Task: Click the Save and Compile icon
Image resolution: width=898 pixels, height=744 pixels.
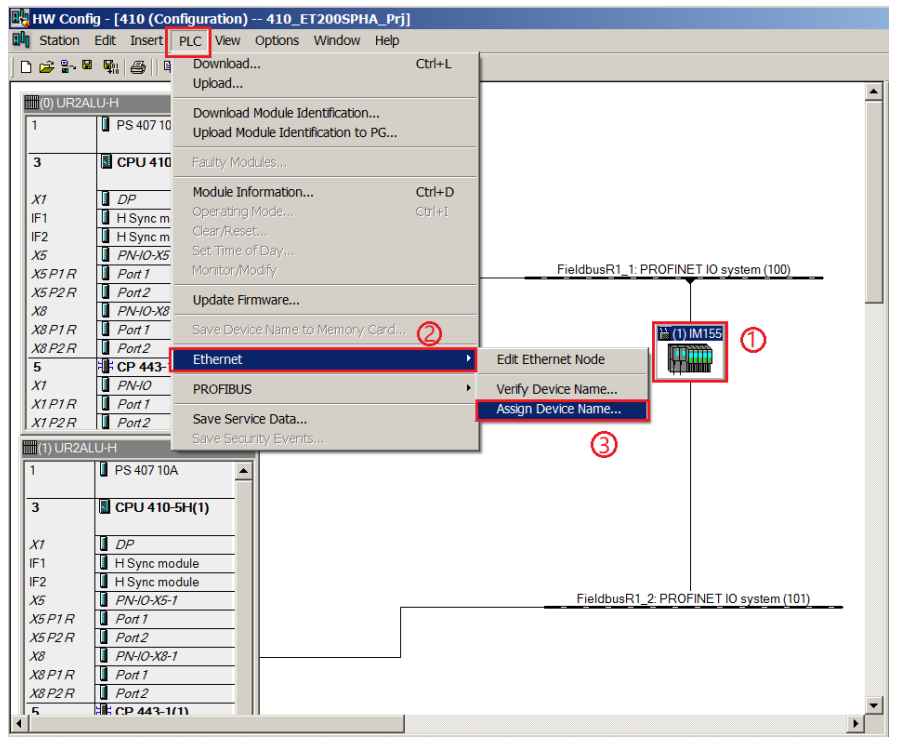Action: coord(111,68)
